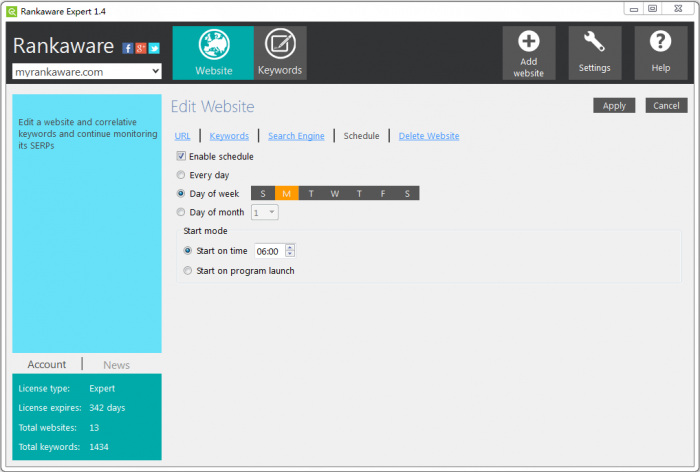Select the Every day radio option
This screenshot has height=472, width=700.
point(181,175)
